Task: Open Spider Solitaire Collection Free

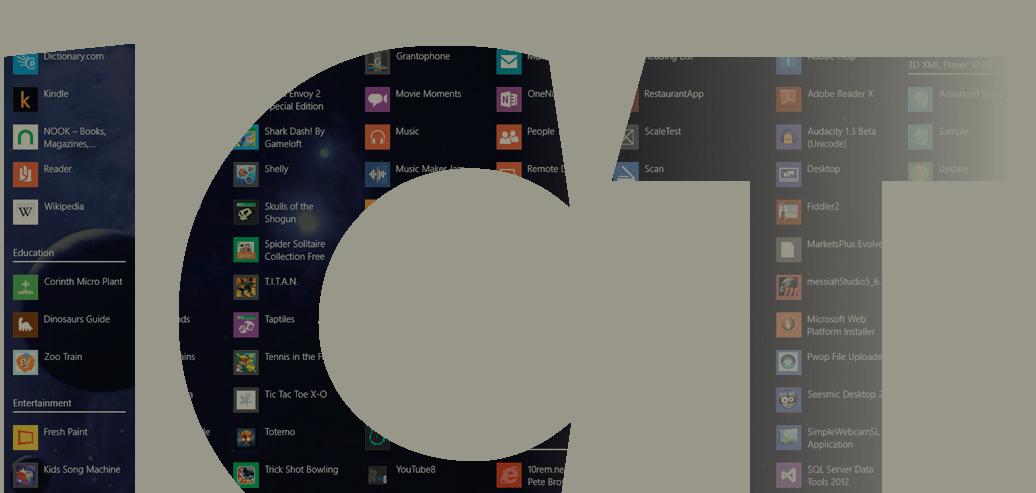Action: [246, 250]
